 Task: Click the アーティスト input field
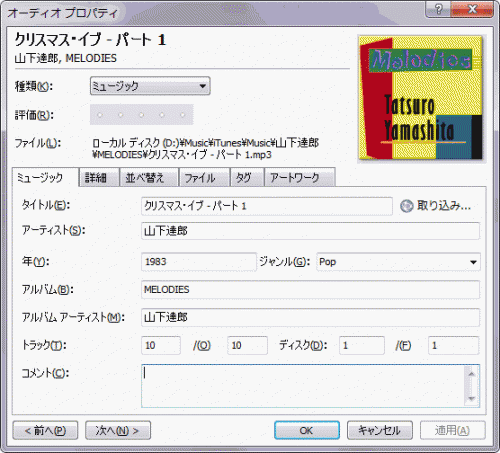pos(310,231)
